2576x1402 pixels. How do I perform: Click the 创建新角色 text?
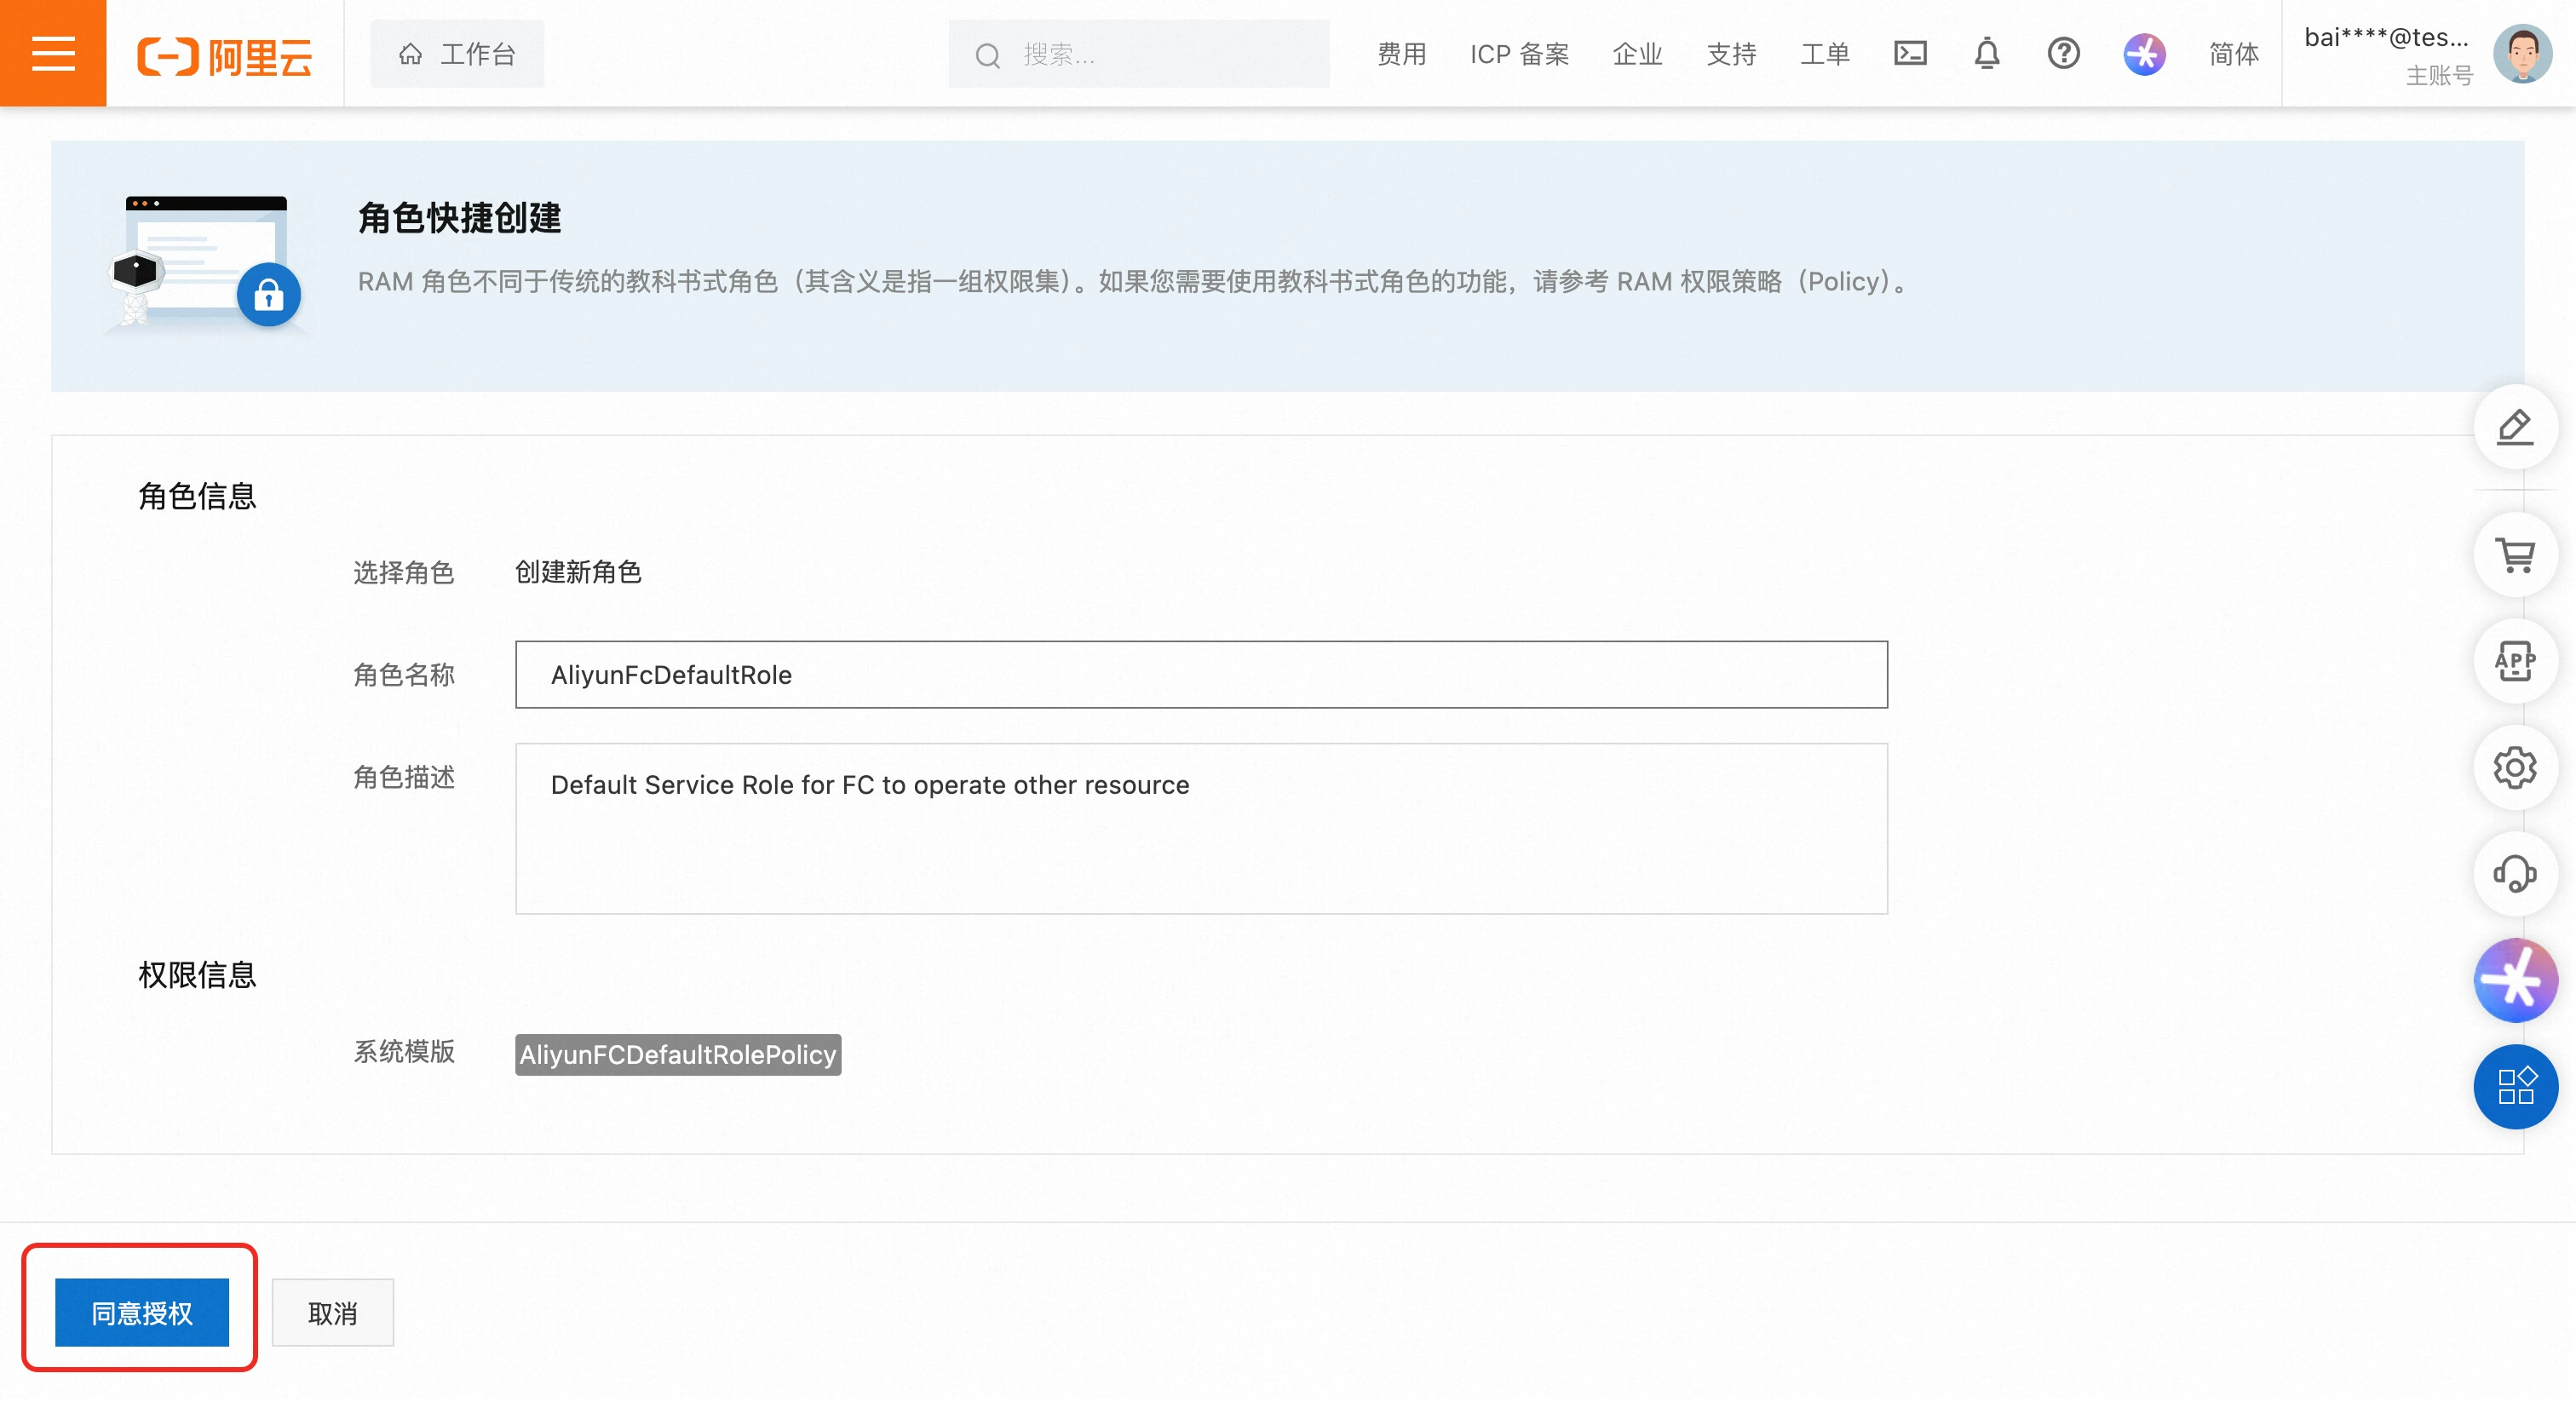pyautogui.click(x=578, y=572)
